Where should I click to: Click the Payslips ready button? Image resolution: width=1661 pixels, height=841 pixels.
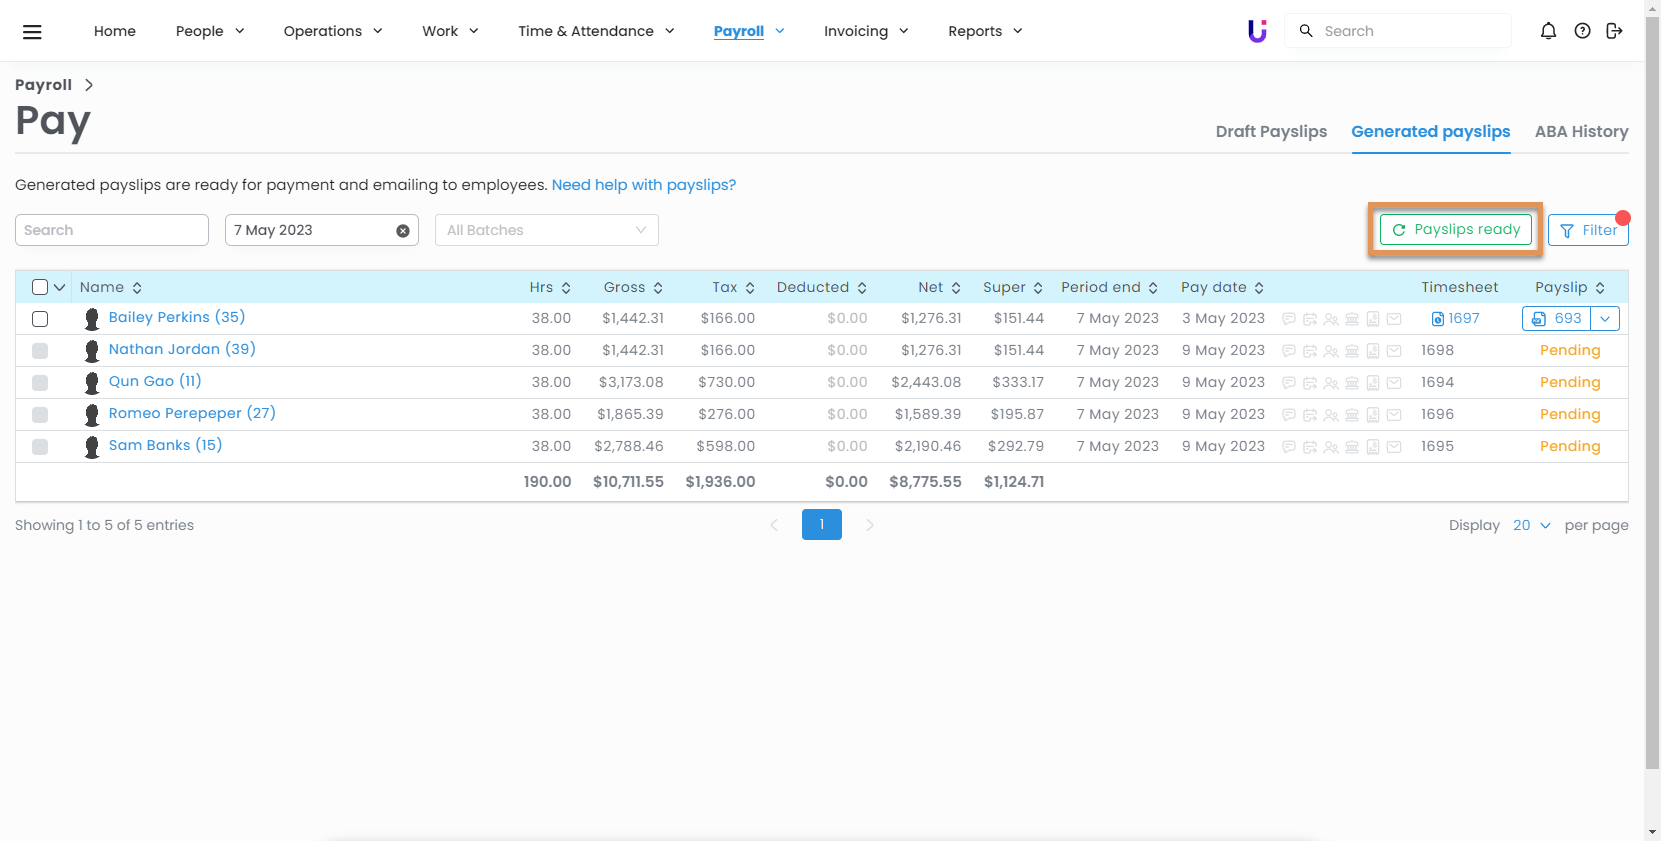point(1455,229)
